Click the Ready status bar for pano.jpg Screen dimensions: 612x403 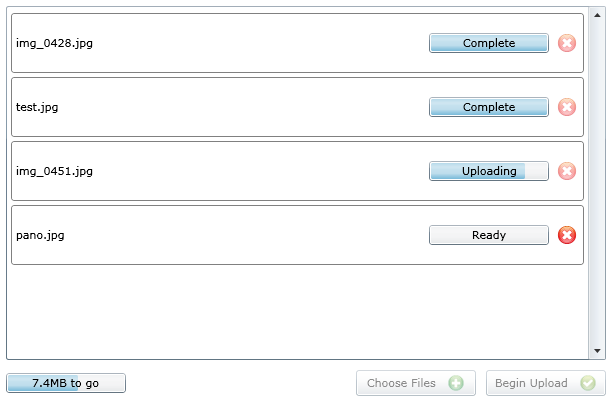tap(489, 235)
